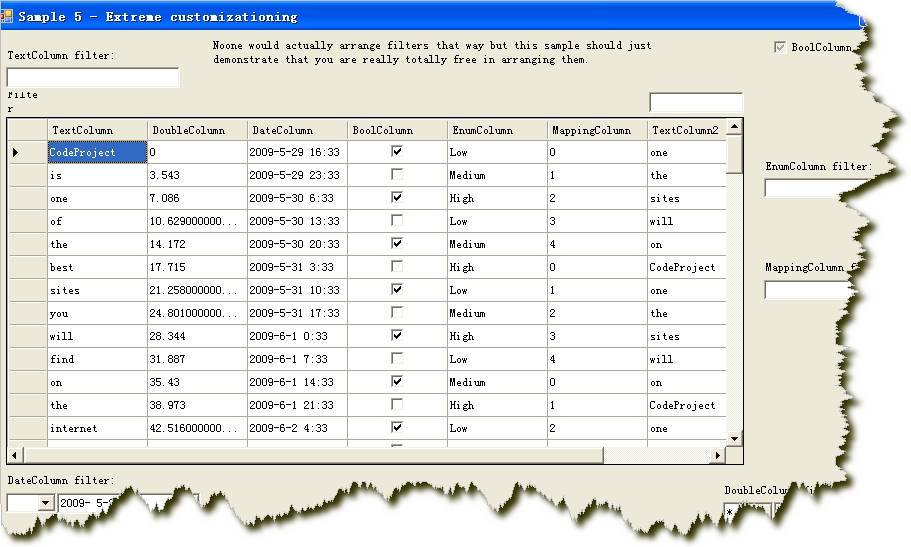Select the 38.973 DoubleColumn cell
This screenshot has width=911, height=547.
tap(197, 405)
